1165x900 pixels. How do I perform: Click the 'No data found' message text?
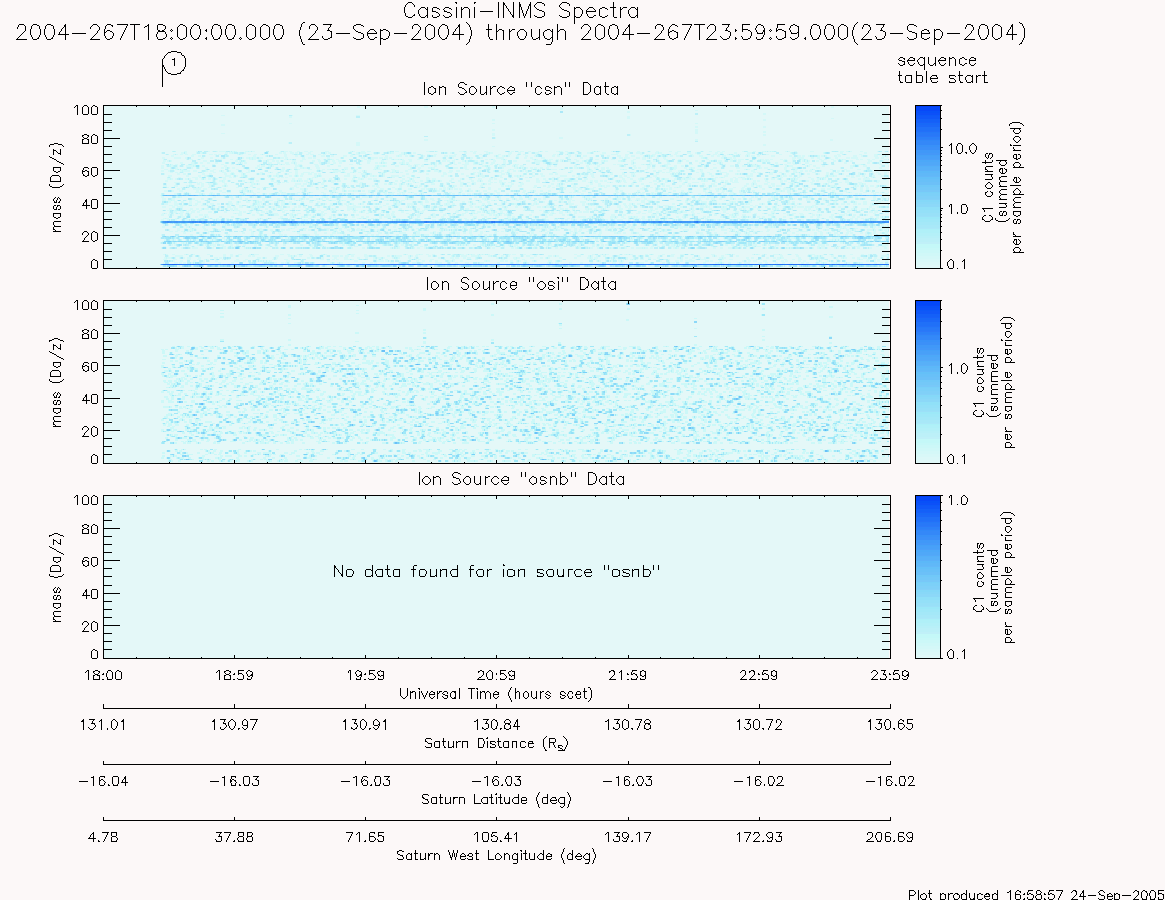496,572
